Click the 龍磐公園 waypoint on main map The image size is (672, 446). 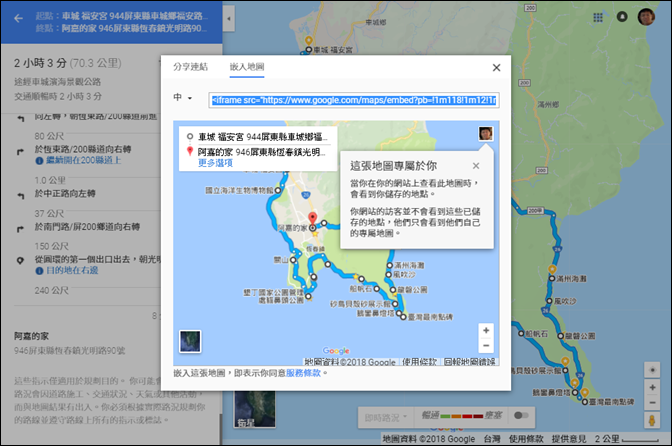point(561,336)
